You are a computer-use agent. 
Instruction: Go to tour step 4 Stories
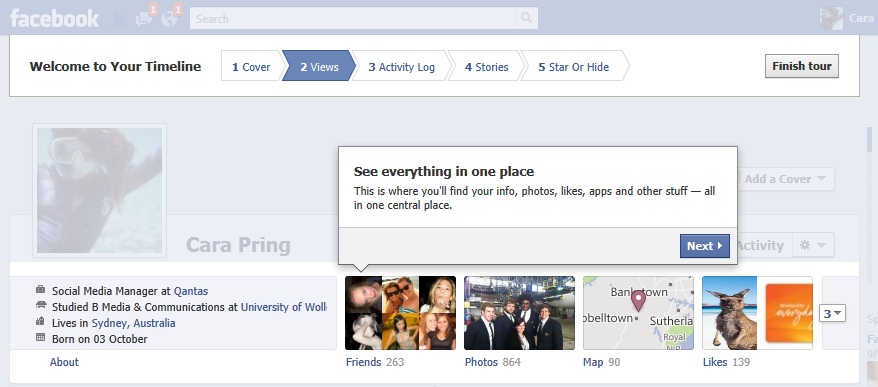point(487,67)
